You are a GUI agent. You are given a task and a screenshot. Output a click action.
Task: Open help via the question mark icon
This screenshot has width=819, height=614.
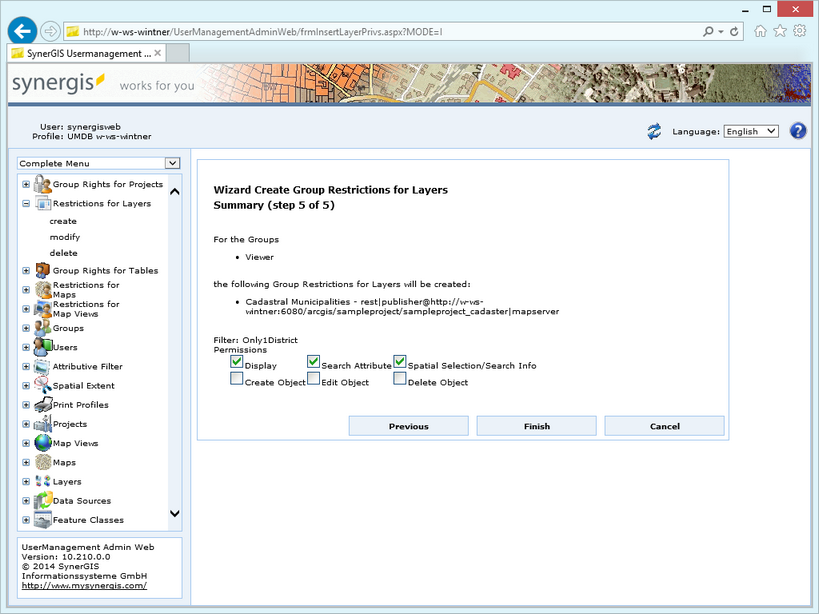click(796, 130)
